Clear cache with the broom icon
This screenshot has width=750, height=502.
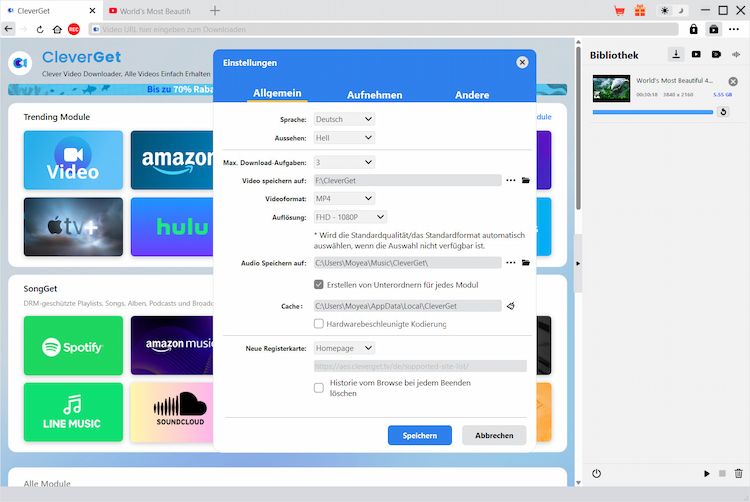click(x=511, y=306)
